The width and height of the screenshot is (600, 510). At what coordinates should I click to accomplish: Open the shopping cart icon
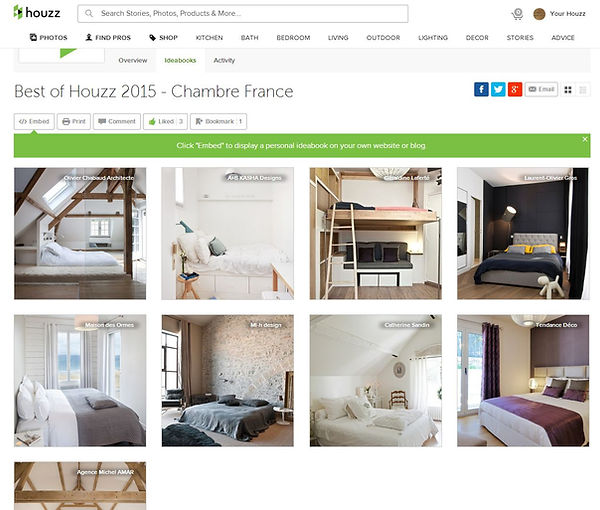click(517, 14)
